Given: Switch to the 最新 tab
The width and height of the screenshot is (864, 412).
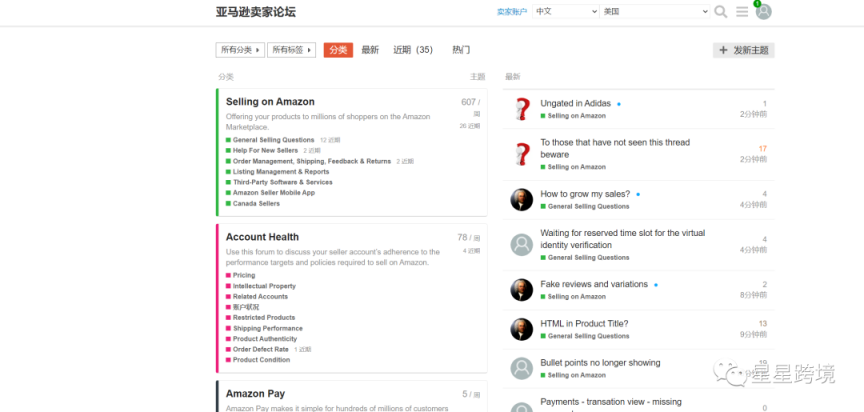Looking at the screenshot, I should (x=370, y=50).
